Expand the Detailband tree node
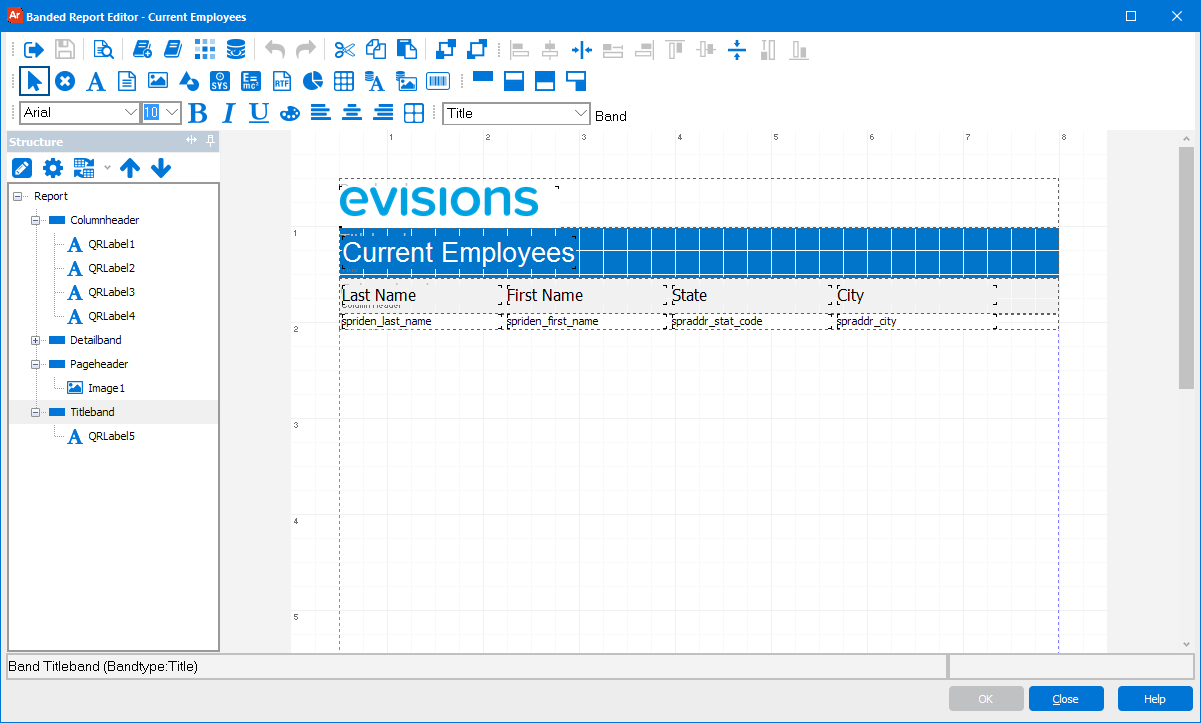 point(34,340)
